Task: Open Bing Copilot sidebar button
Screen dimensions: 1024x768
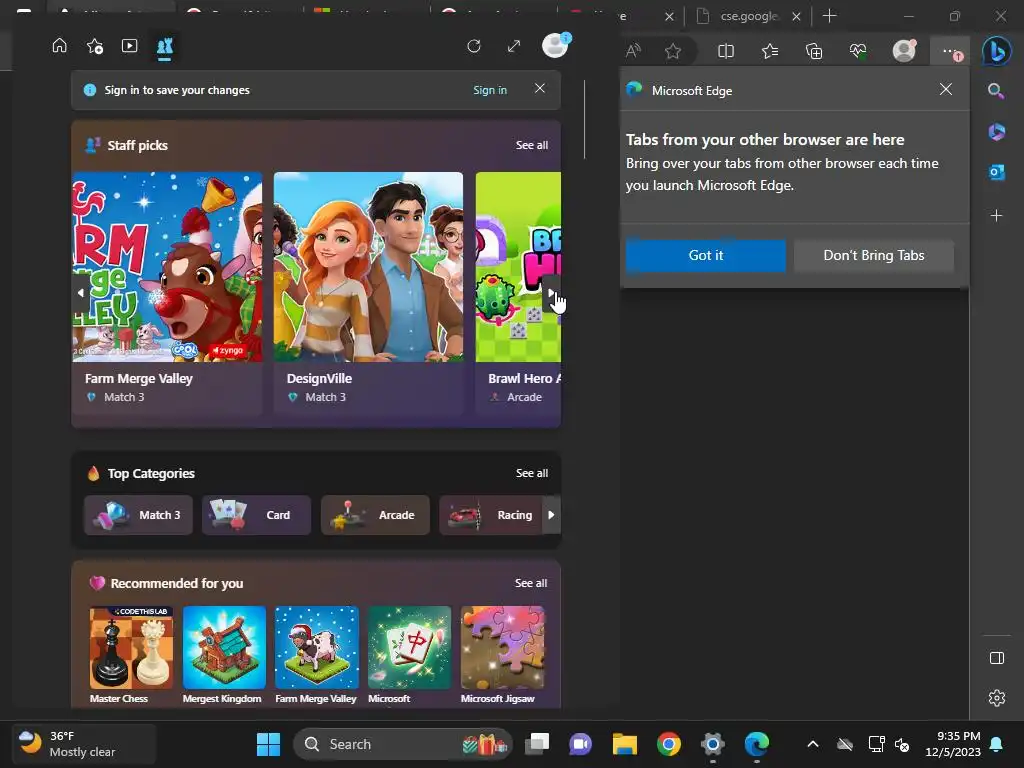Action: (997, 51)
